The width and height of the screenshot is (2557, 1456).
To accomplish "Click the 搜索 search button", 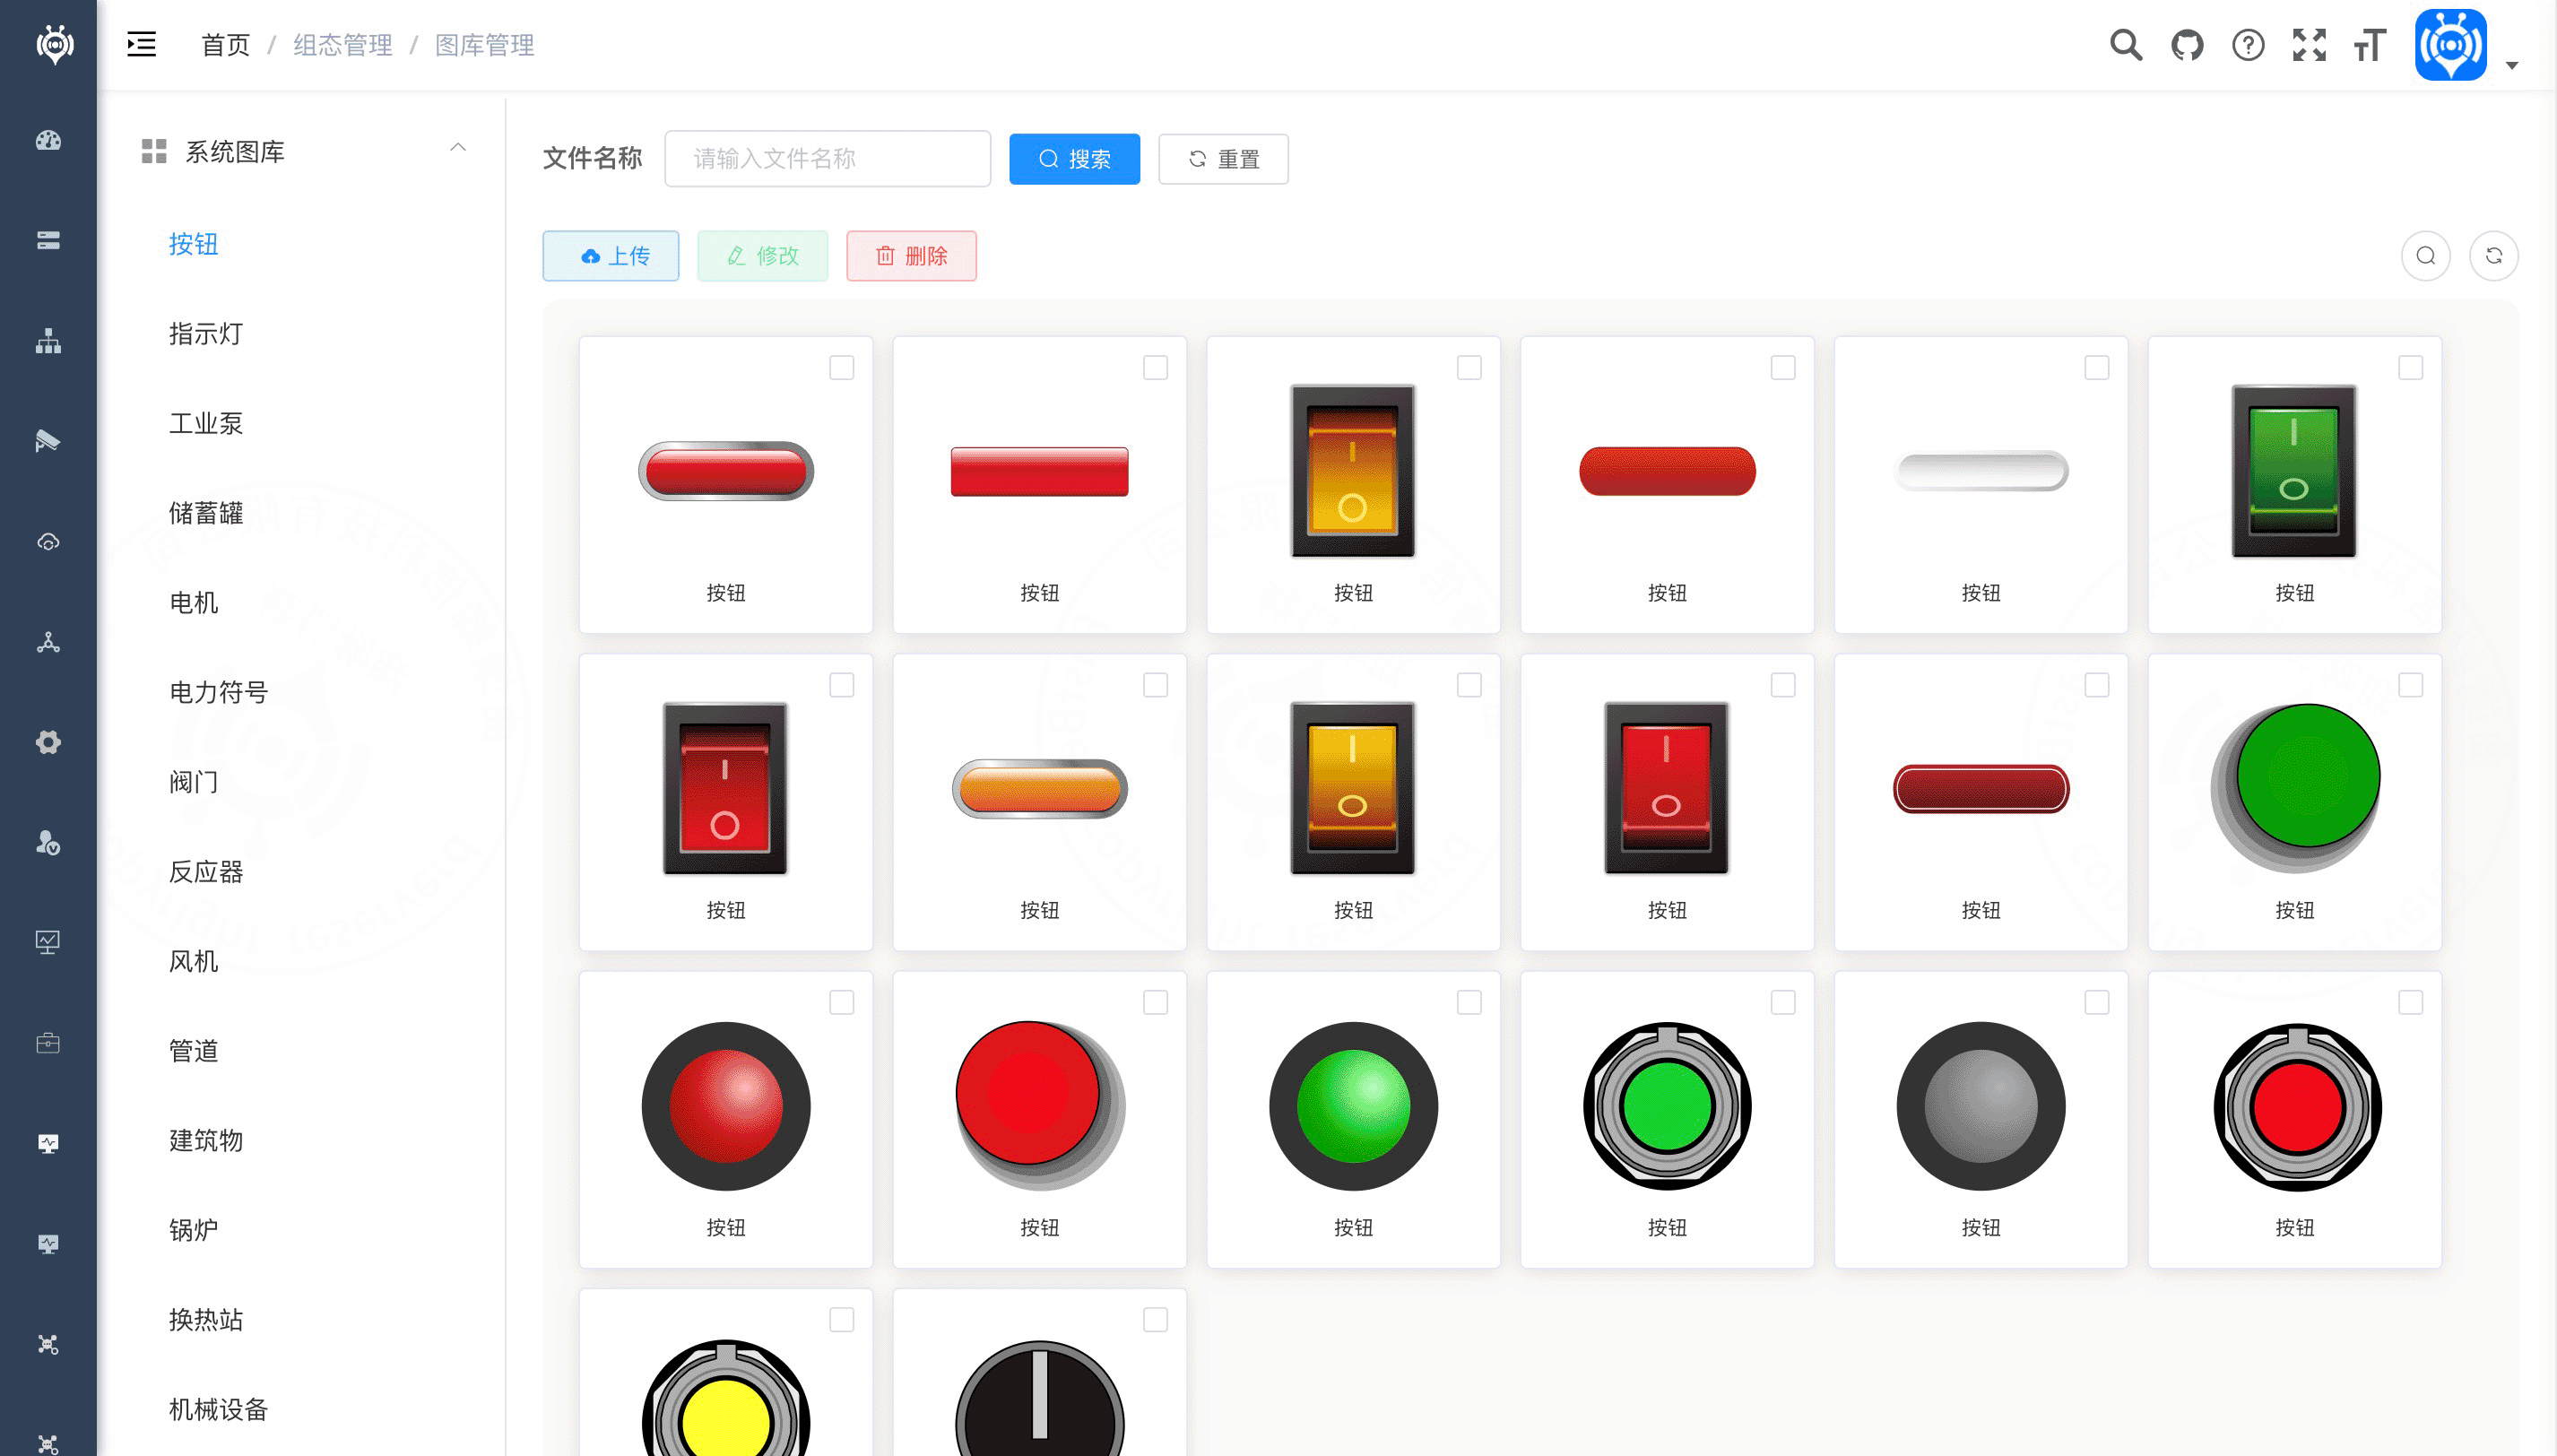I will click(1074, 159).
